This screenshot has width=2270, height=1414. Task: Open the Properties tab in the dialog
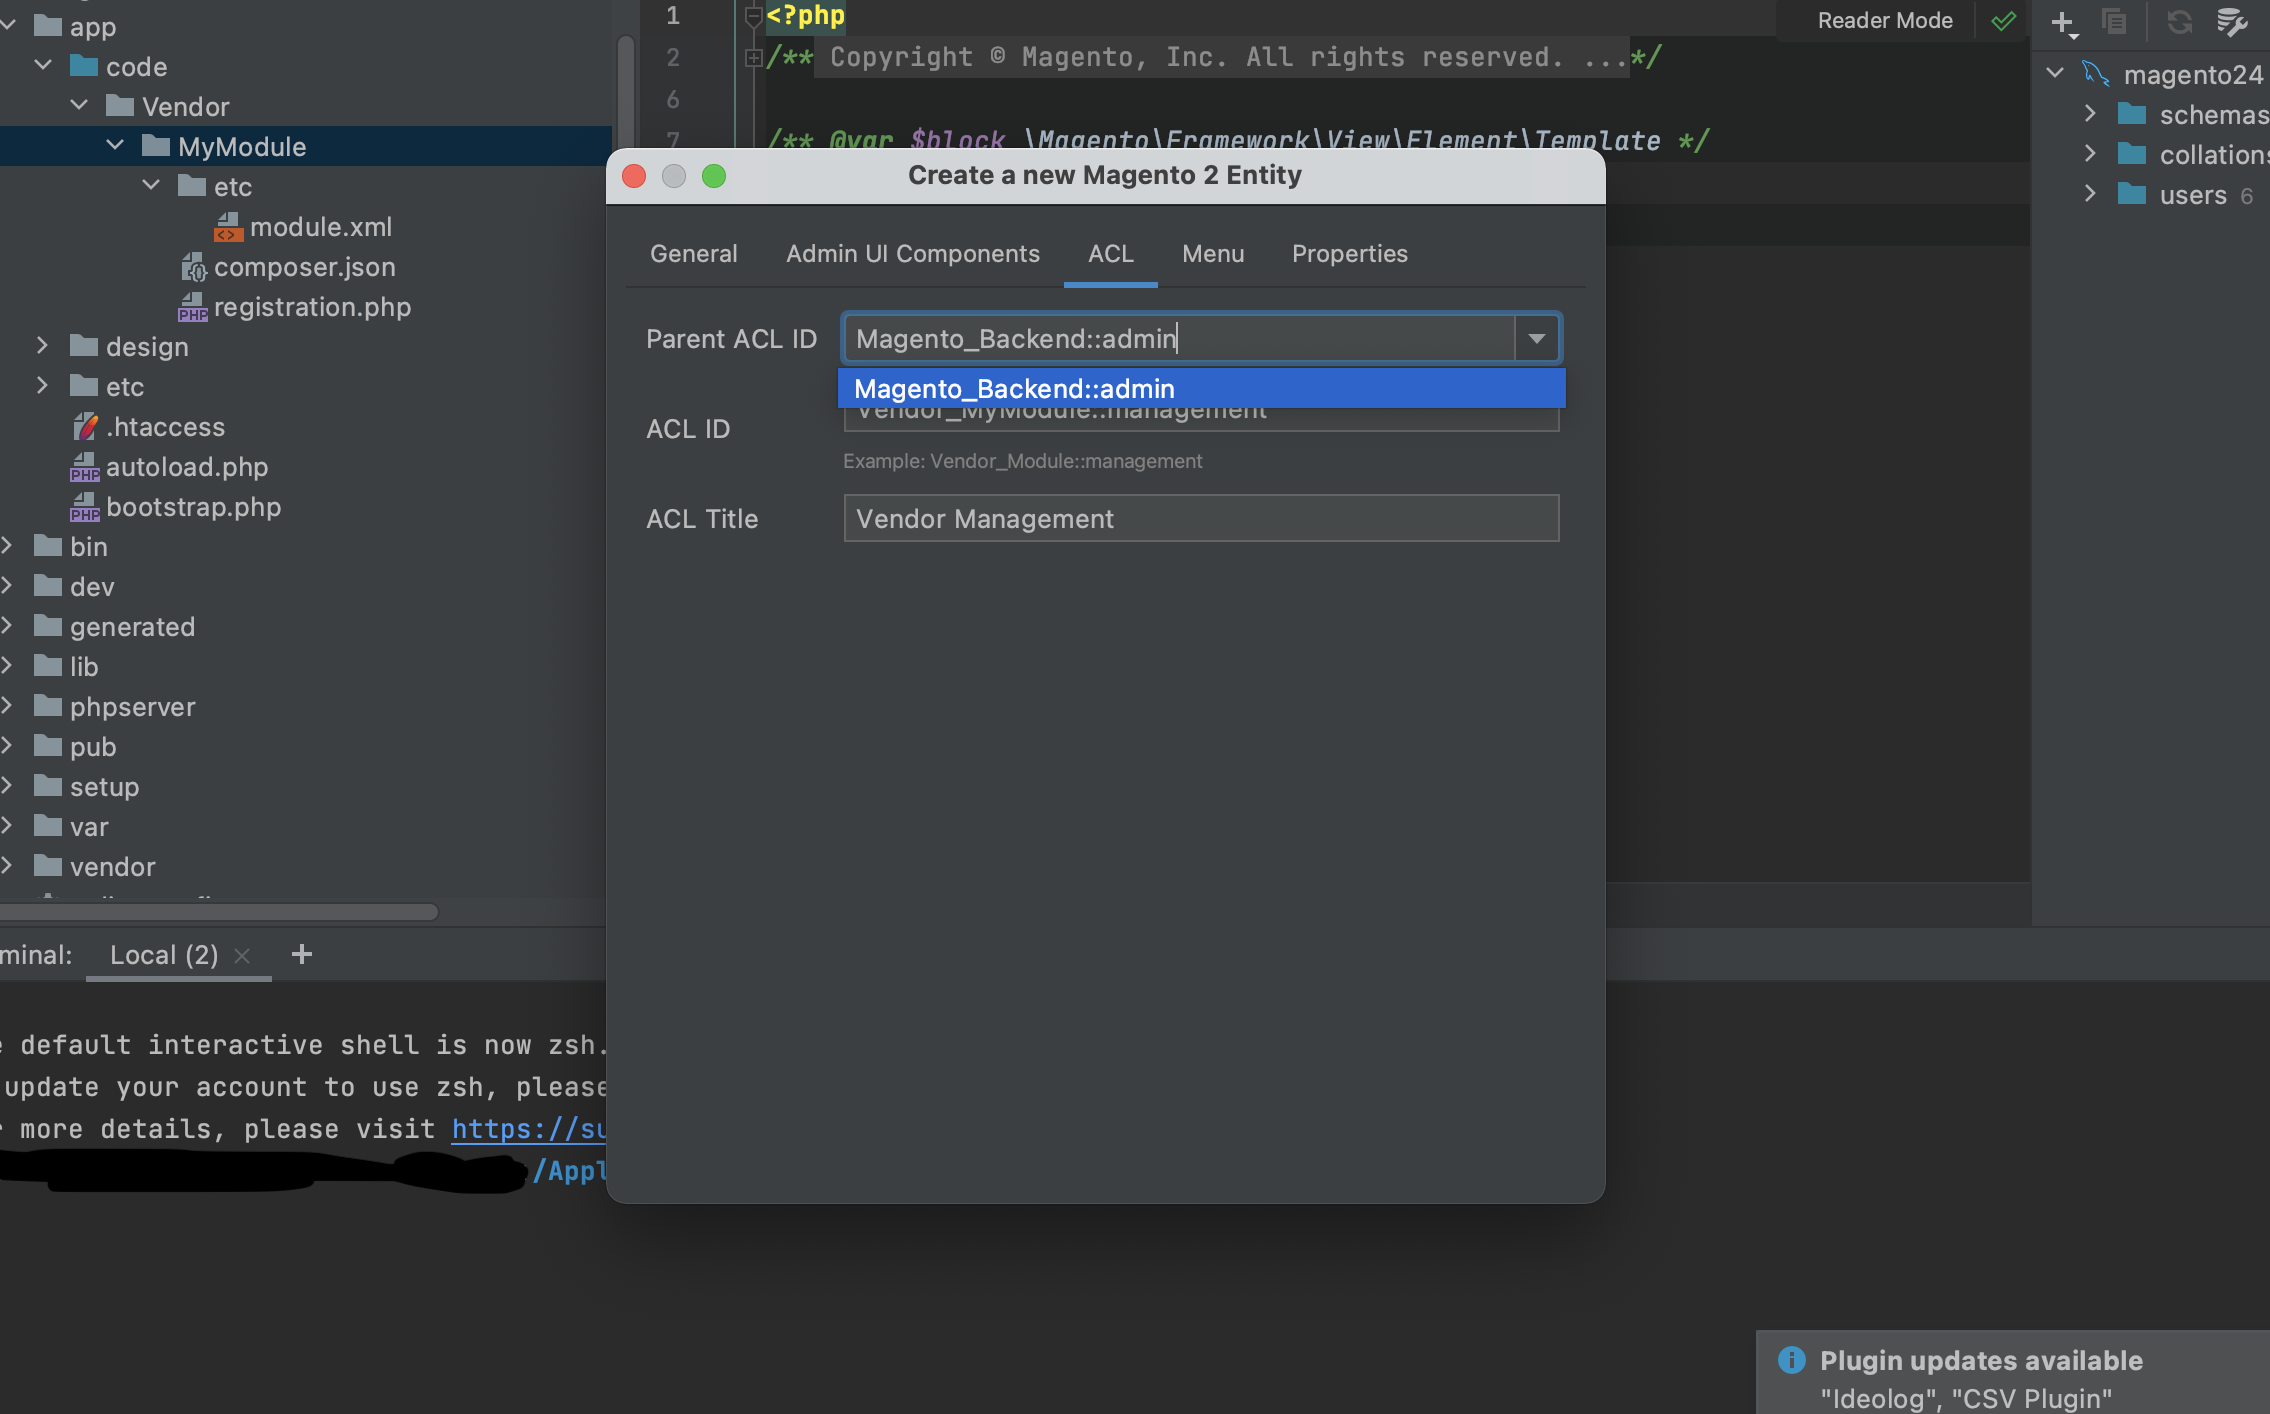(1349, 254)
